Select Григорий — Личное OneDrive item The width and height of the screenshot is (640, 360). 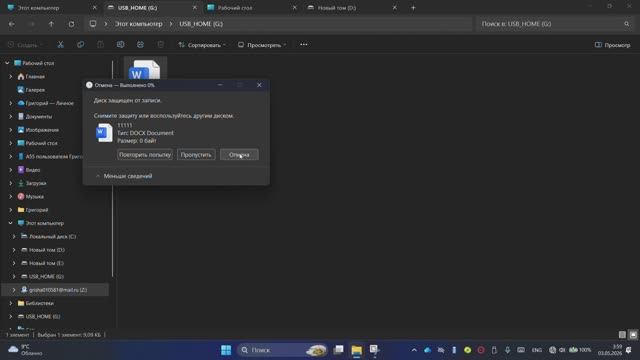point(49,103)
